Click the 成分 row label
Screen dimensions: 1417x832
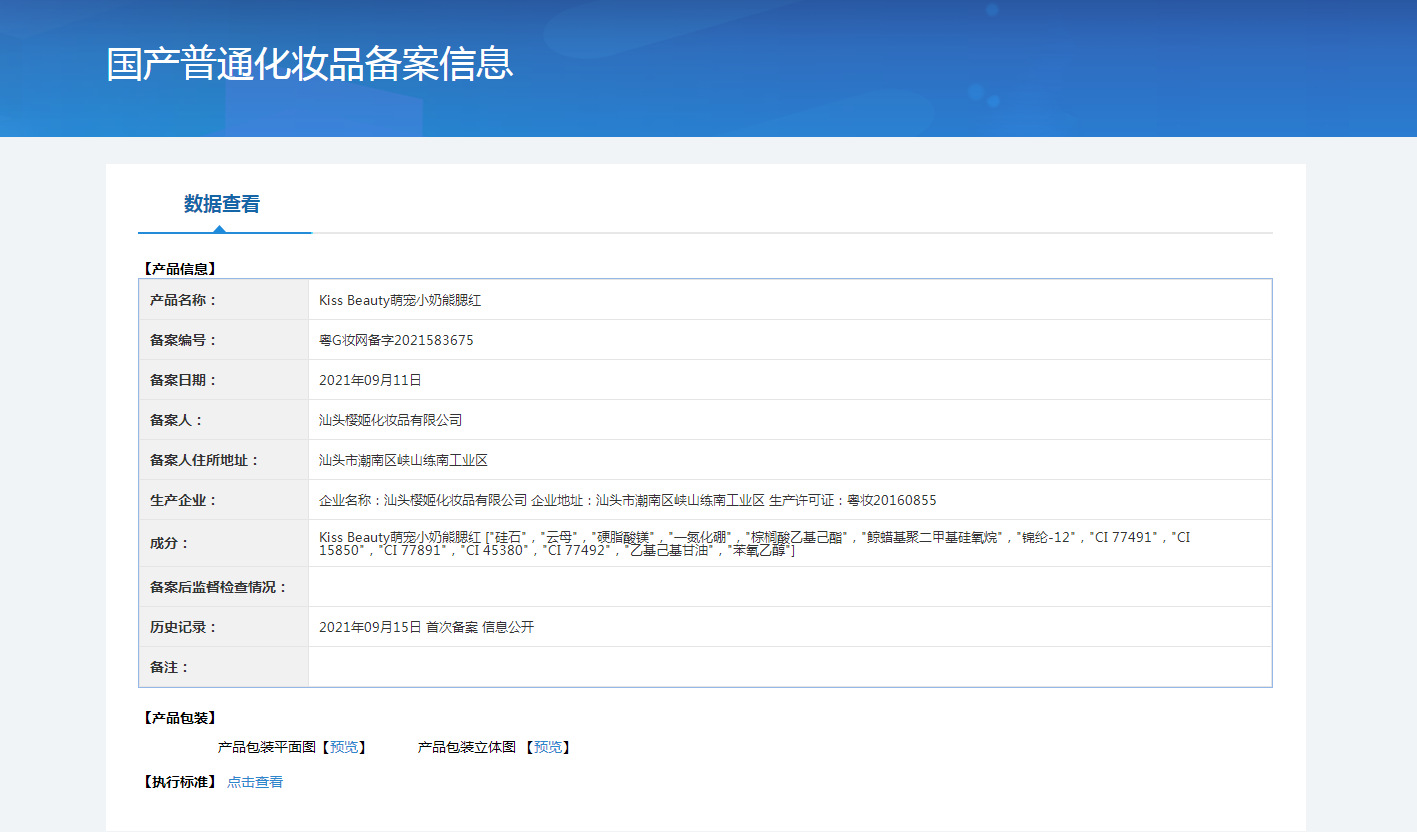(169, 544)
